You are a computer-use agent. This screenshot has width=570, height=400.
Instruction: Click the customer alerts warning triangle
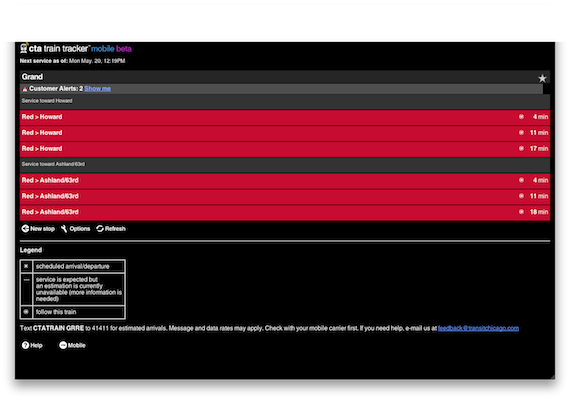click(25, 89)
